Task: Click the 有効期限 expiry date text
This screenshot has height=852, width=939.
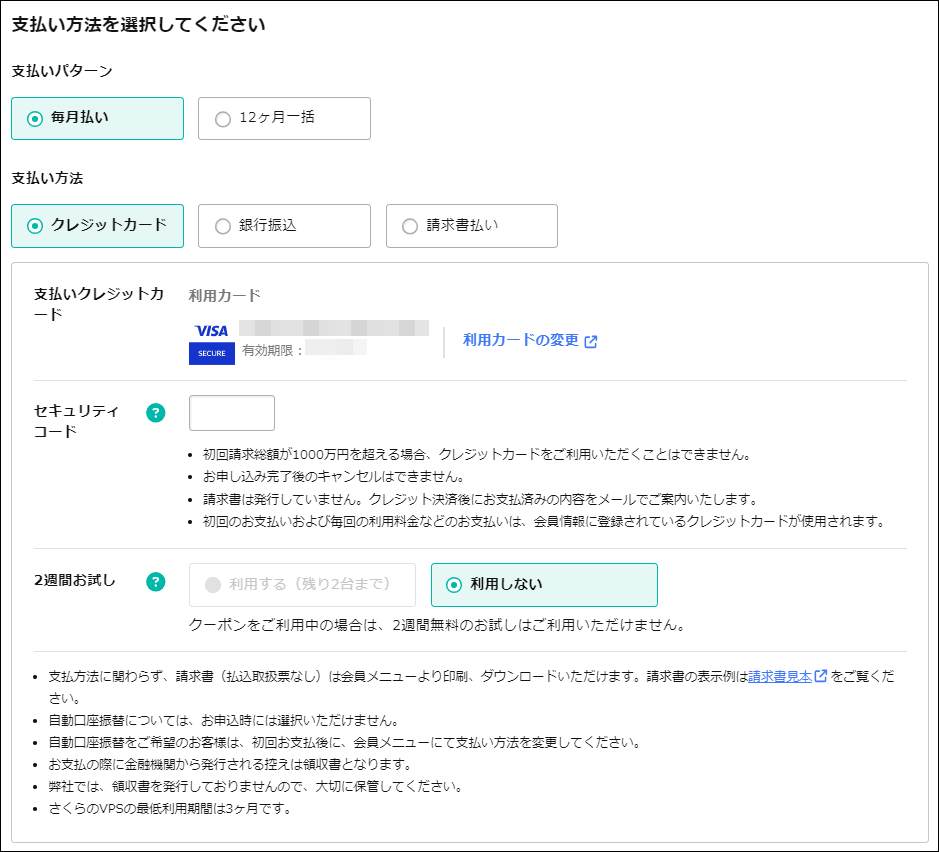Action: click(x=273, y=350)
